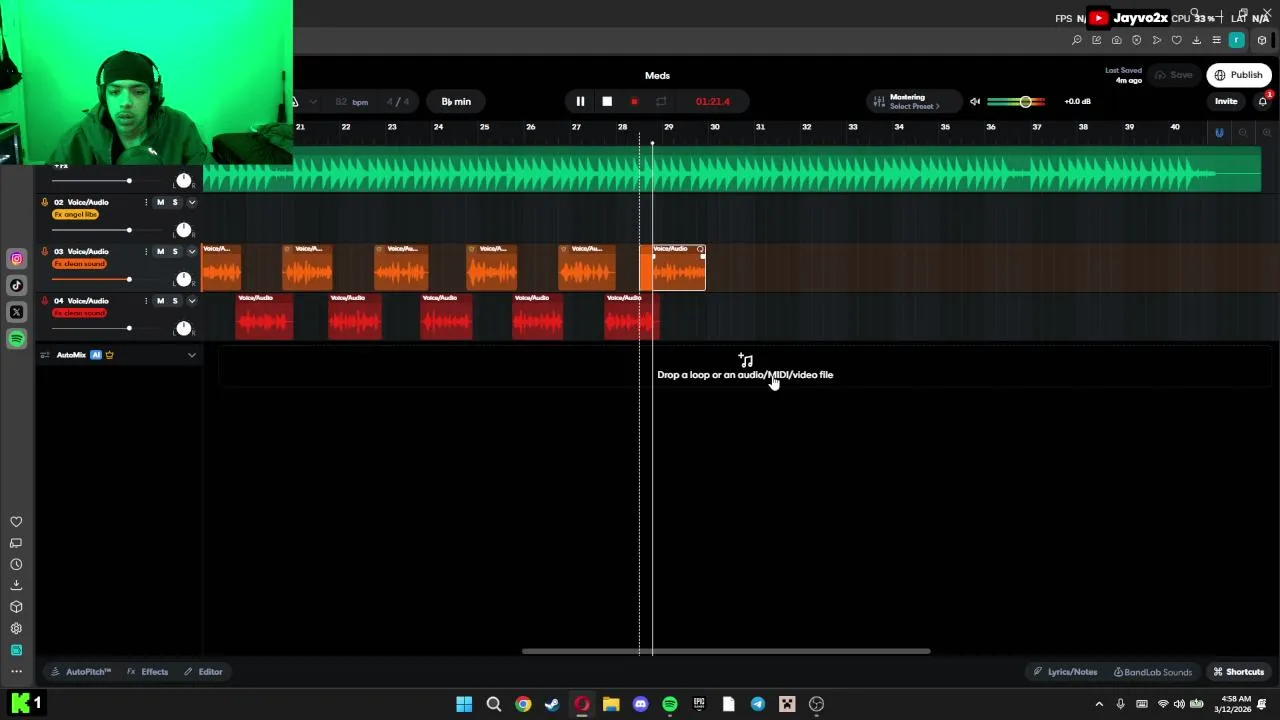
Task: Expand track 03 chevron
Action: click(192, 251)
